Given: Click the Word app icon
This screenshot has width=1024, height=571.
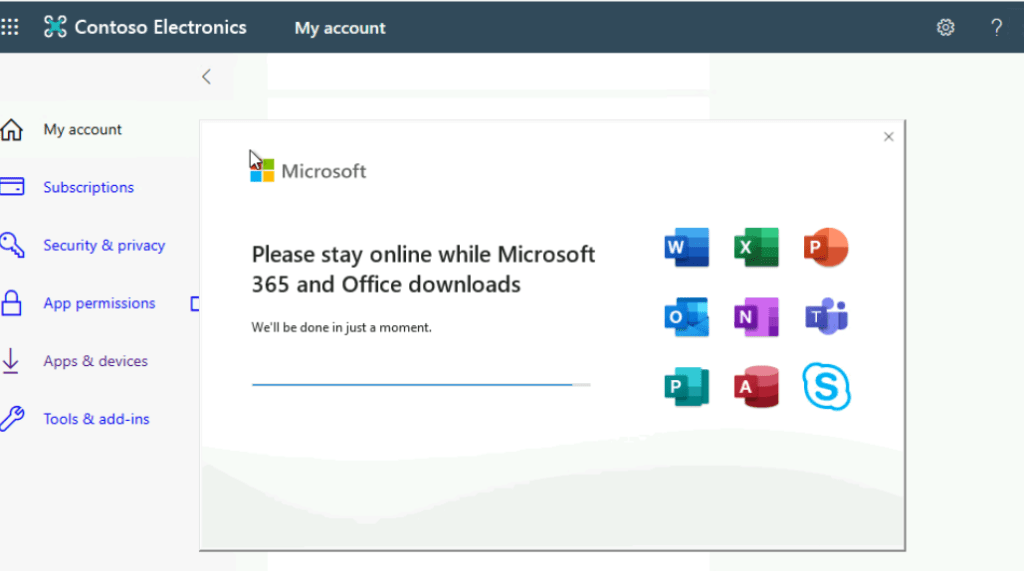Looking at the screenshot, I should [686, 247].
